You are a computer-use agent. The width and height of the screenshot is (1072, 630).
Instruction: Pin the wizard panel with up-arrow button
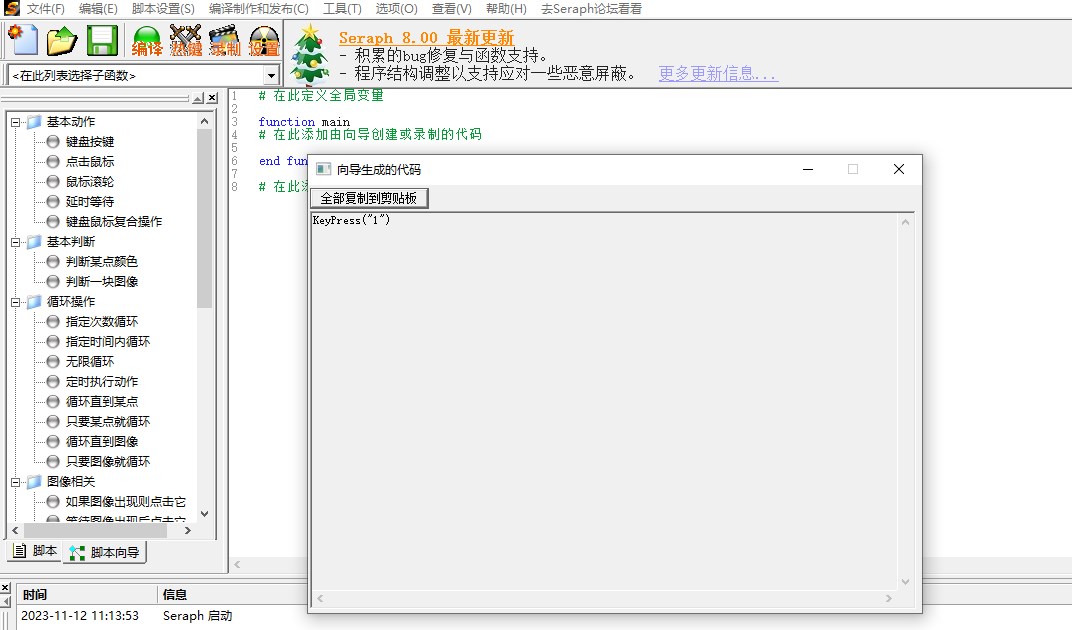point(198,99)
